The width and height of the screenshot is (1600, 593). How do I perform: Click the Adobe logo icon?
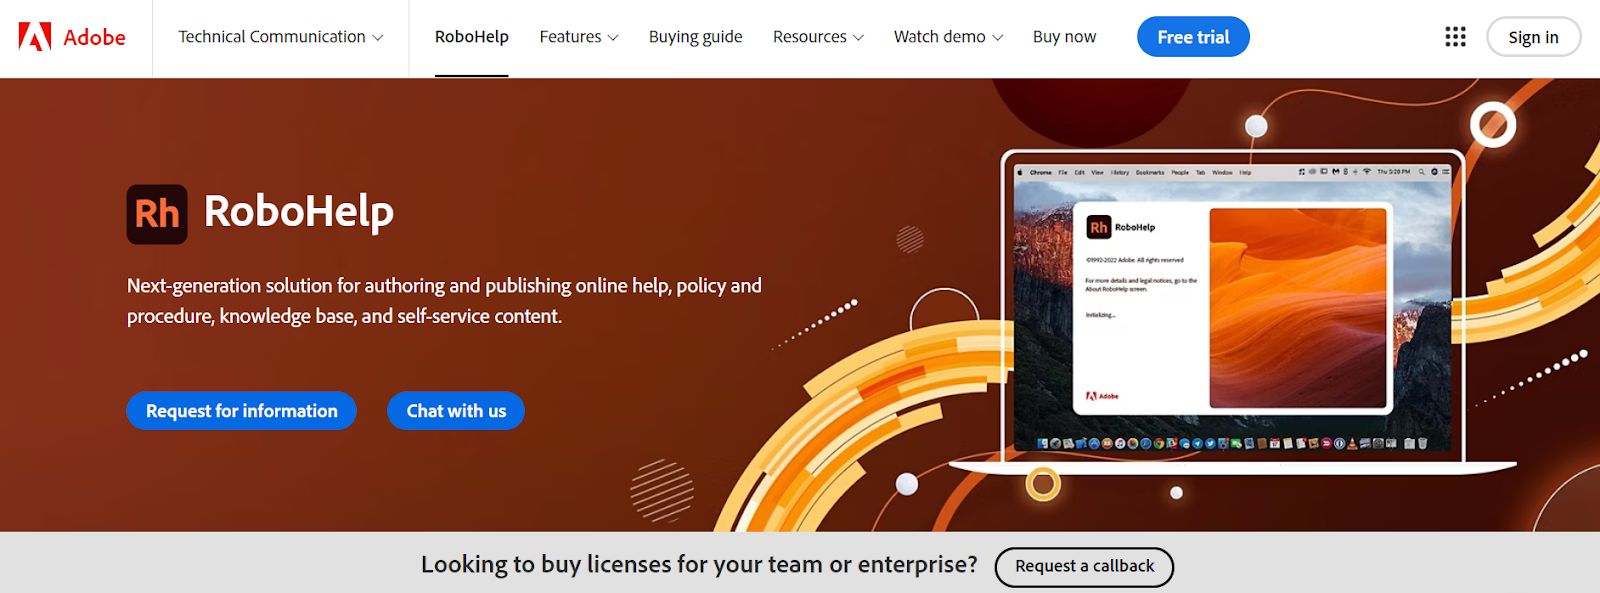pyautogui.click(x=35, y=37)
